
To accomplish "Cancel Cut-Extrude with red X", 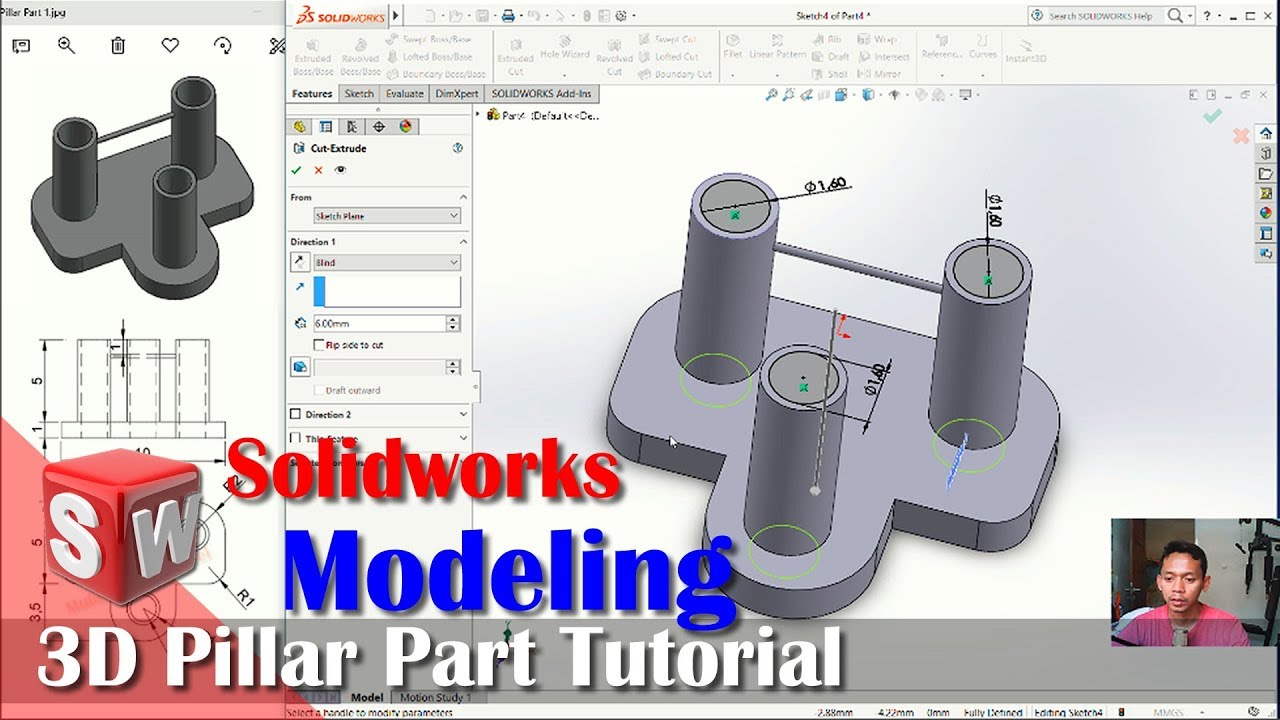I will [x=318, y=170].
